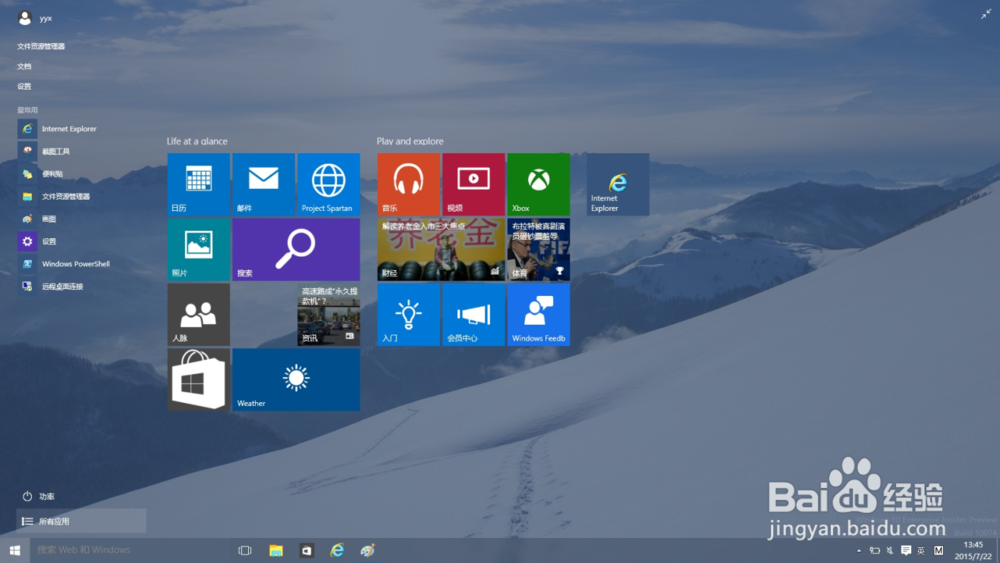The image size is (1000, 563).
Task: Show hidden tray icons arrow
Action: click(x=859, y=551)
